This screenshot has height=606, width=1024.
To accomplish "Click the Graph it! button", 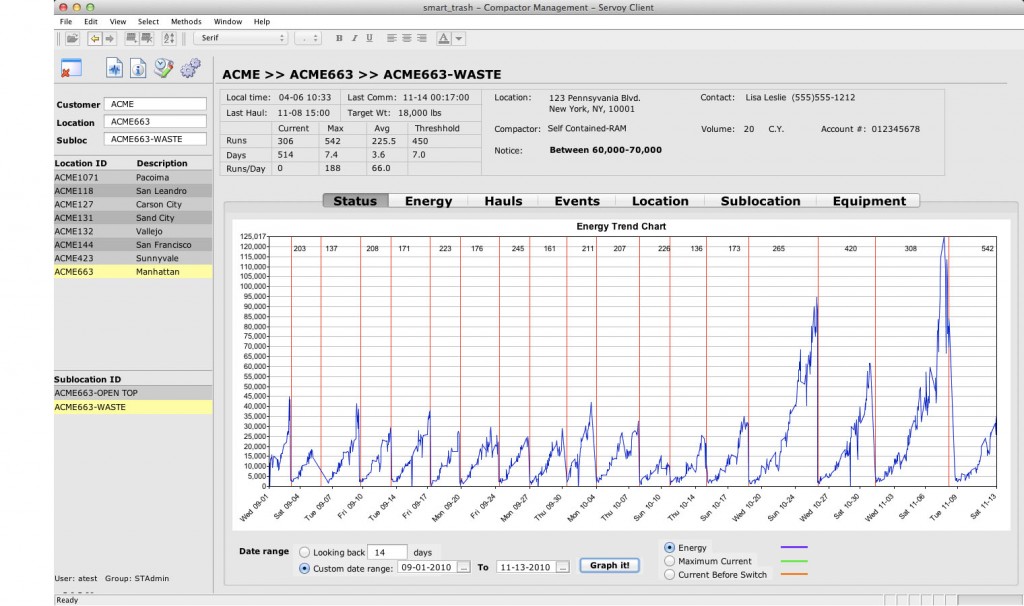I will click(x=609, y=566).
